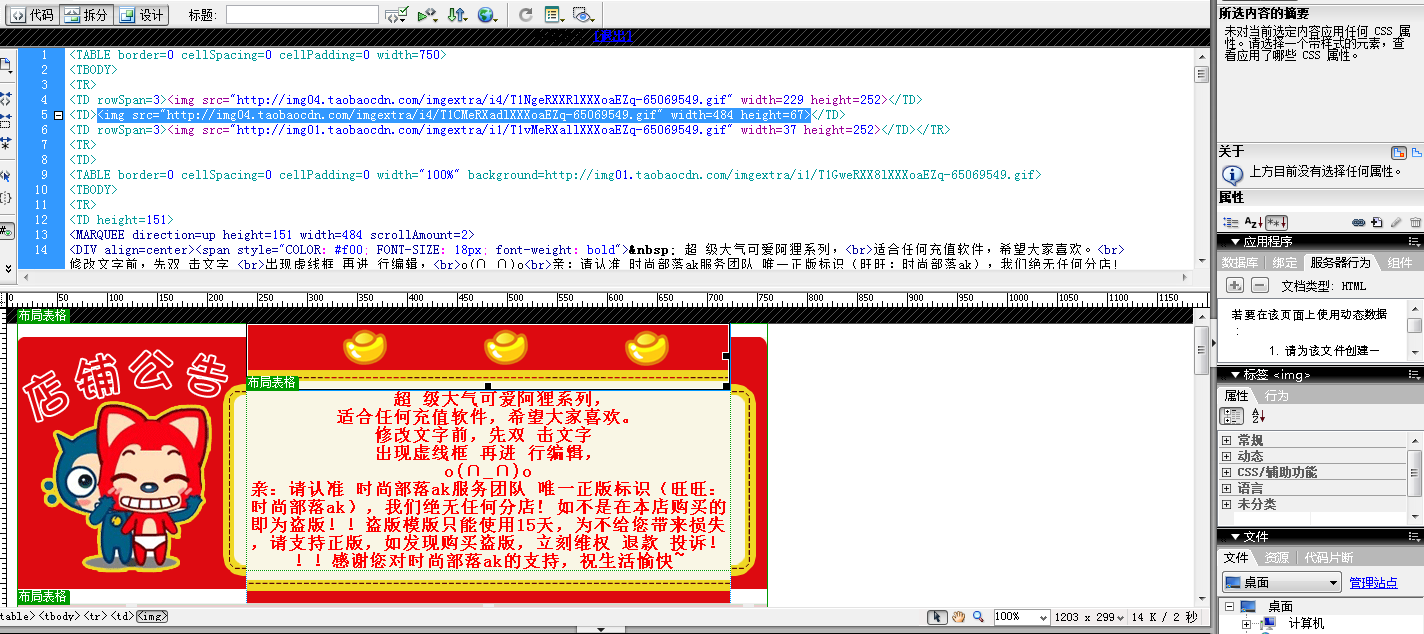Show category view icon in CSS 属性
Viewport: 1424px width, 634px height.
(1231, 222)
